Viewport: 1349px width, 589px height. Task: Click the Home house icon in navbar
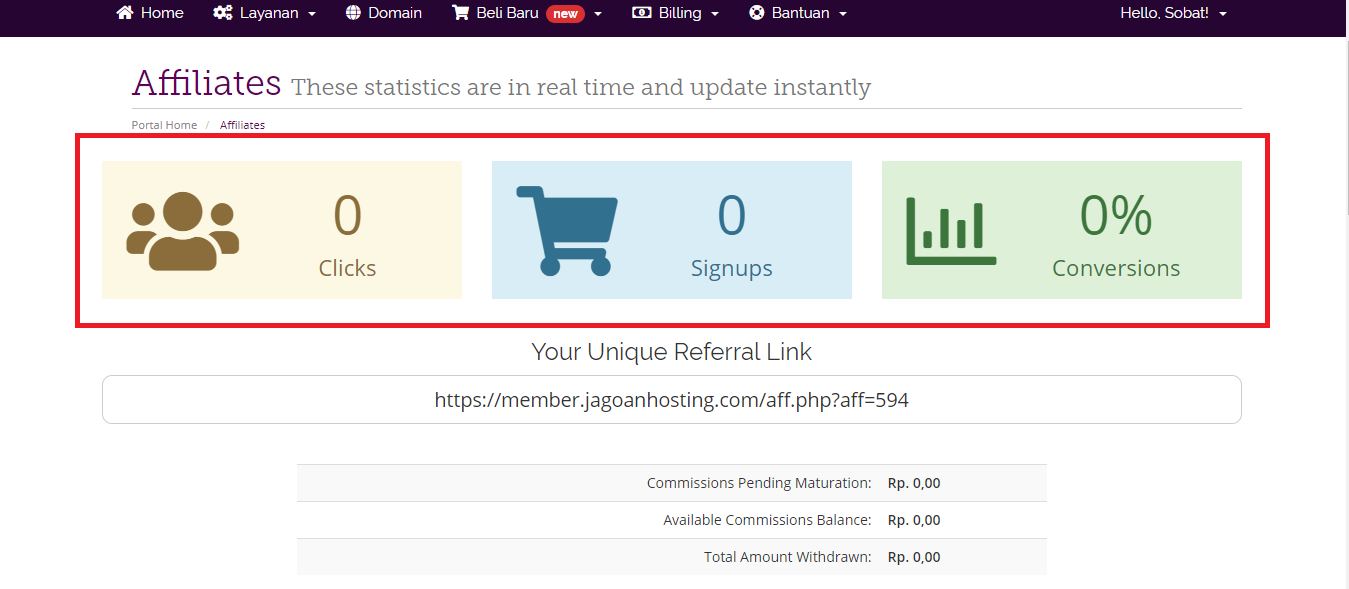pyautogui.click(x=125, y=13)
